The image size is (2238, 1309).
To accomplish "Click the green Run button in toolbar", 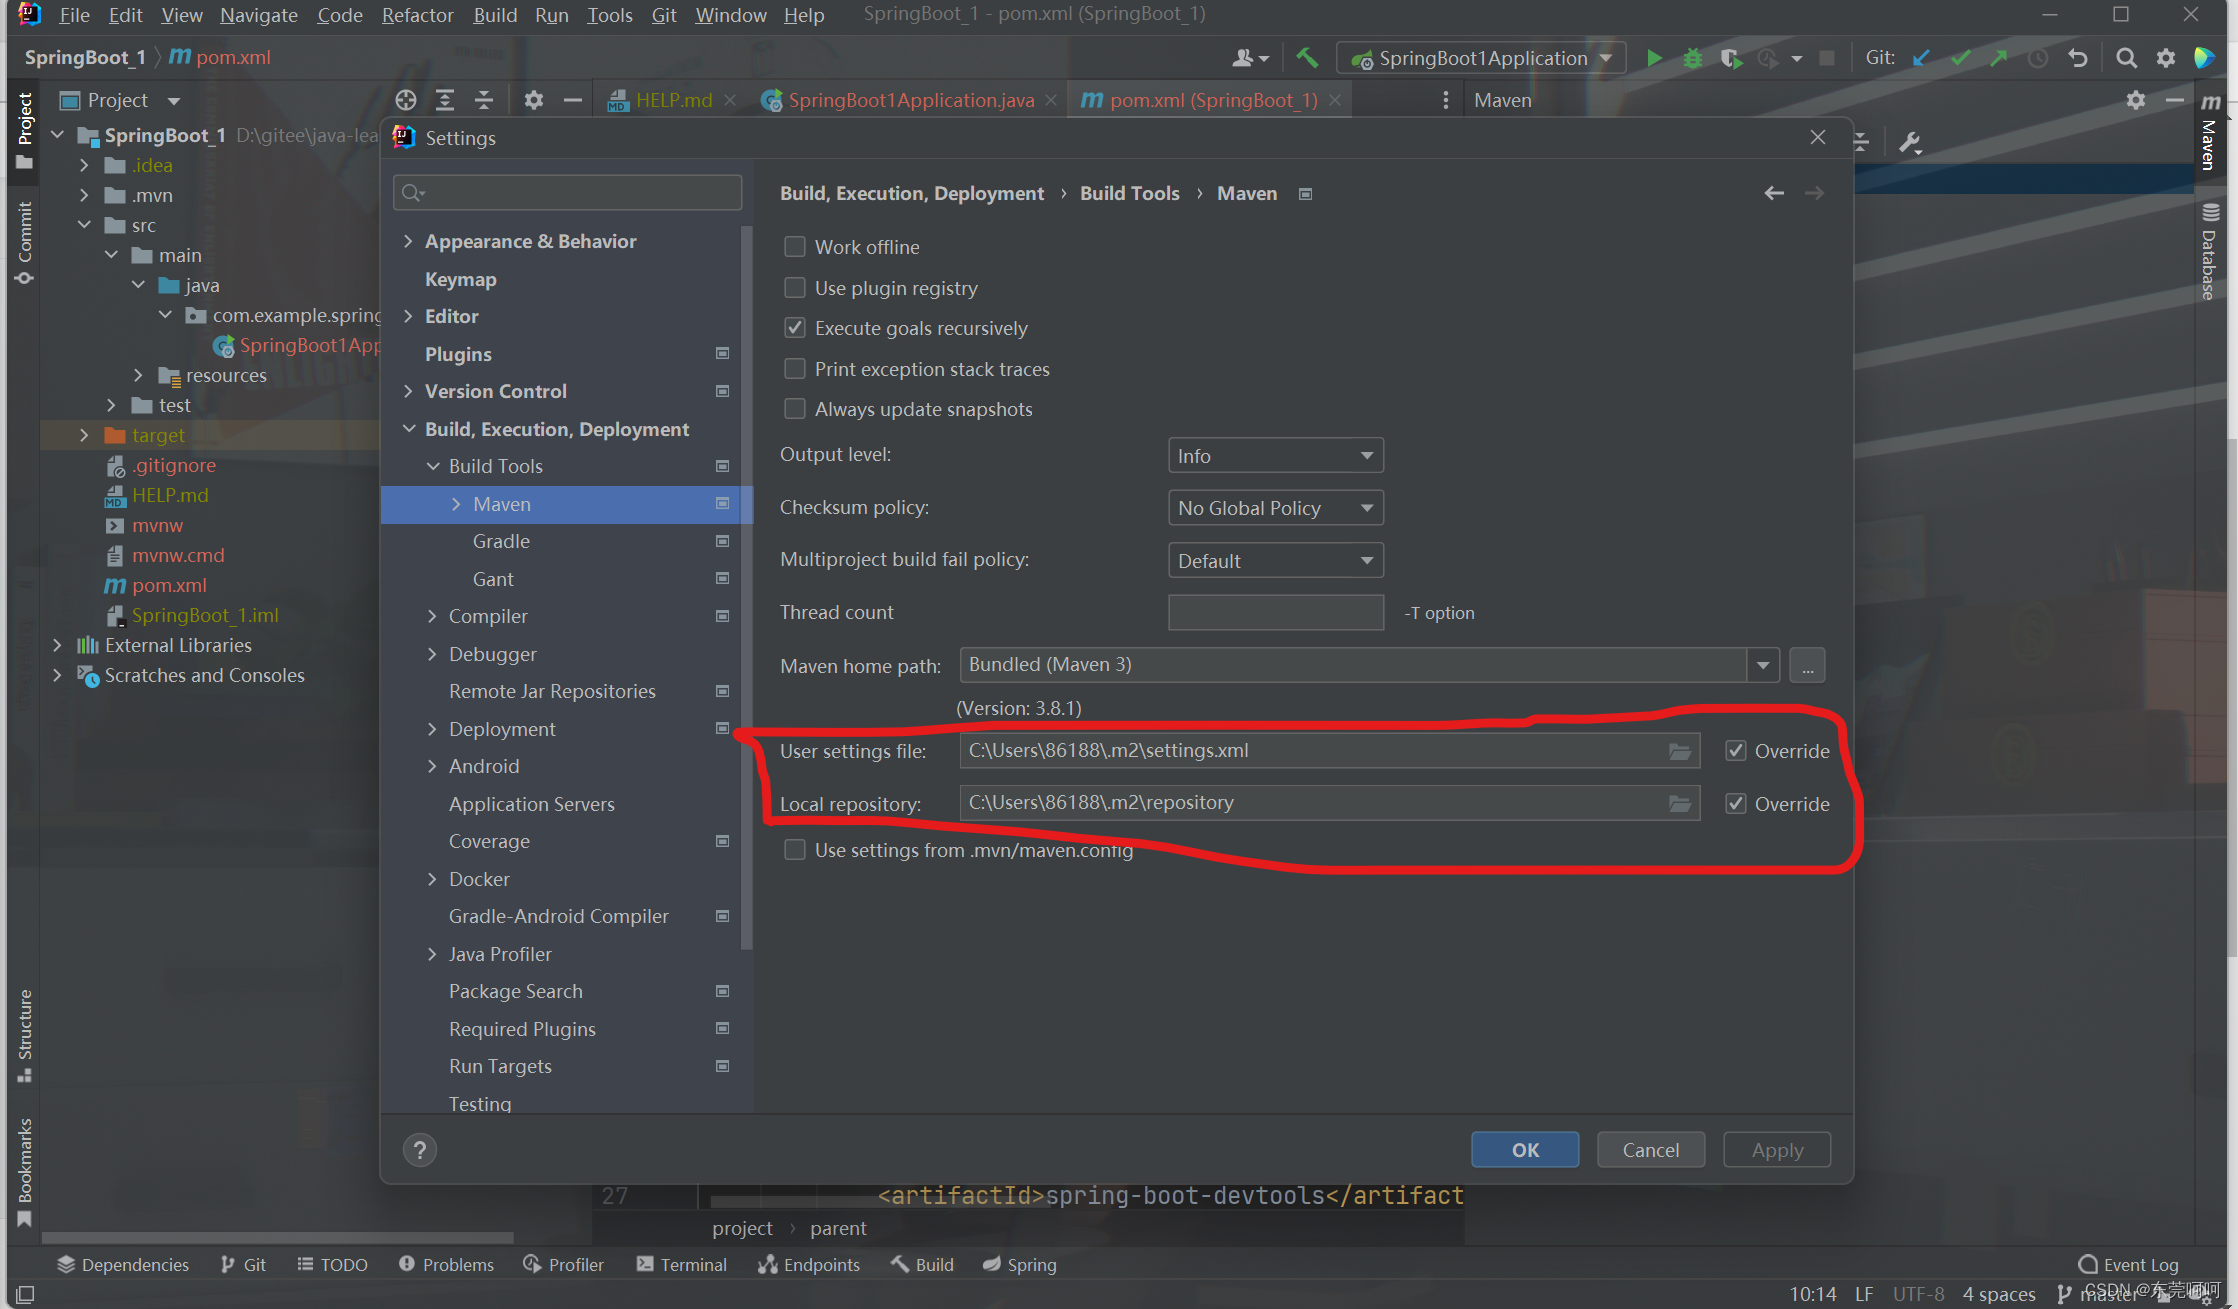I will tap(1654, 58).
